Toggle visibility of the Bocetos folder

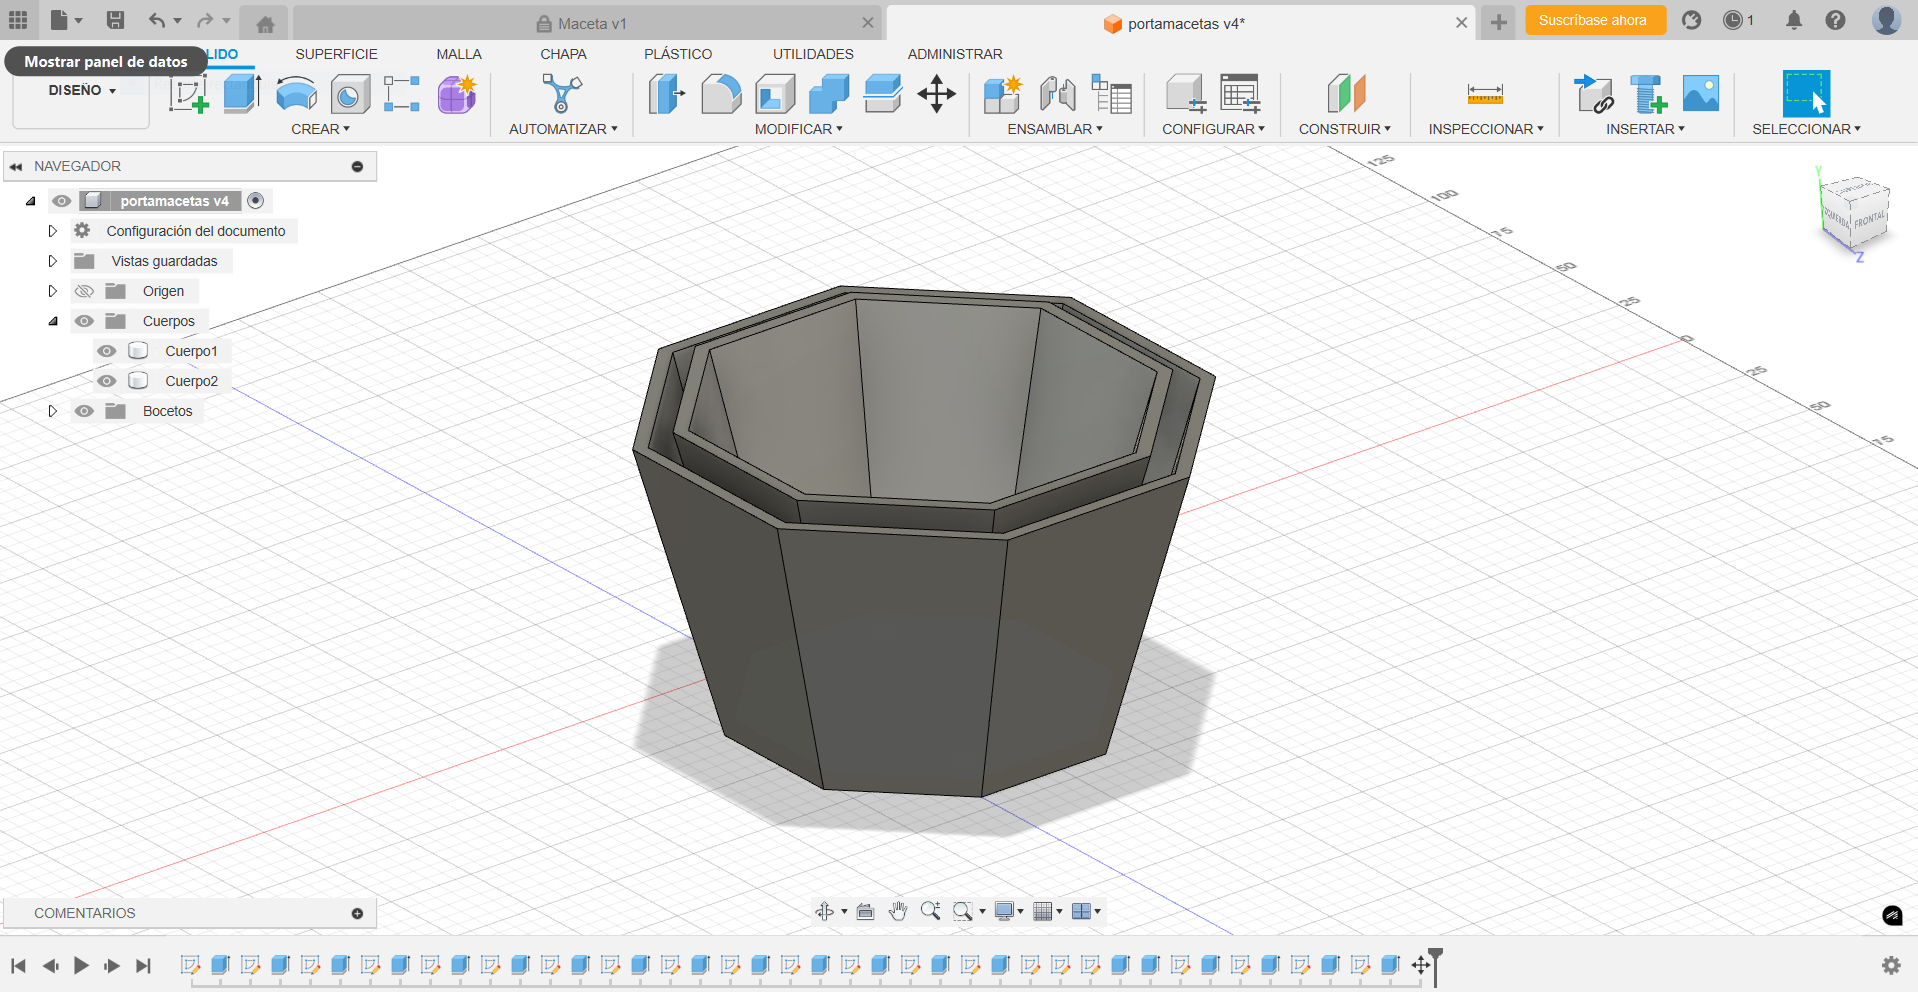(84, 411)
